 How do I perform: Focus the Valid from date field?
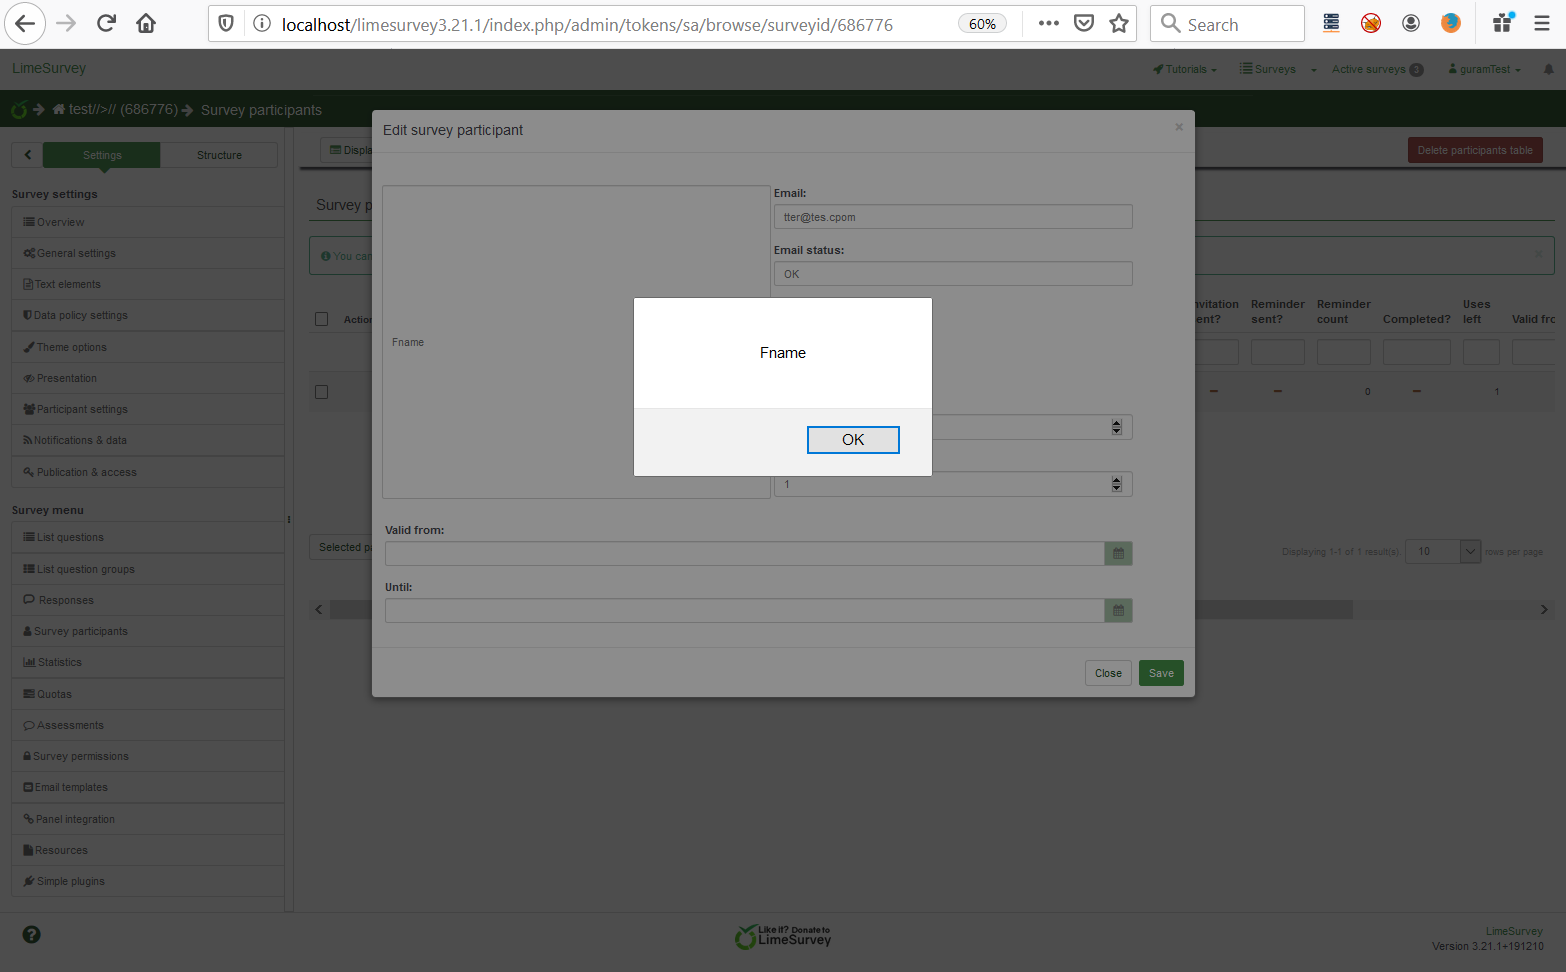tap(745, 554)
